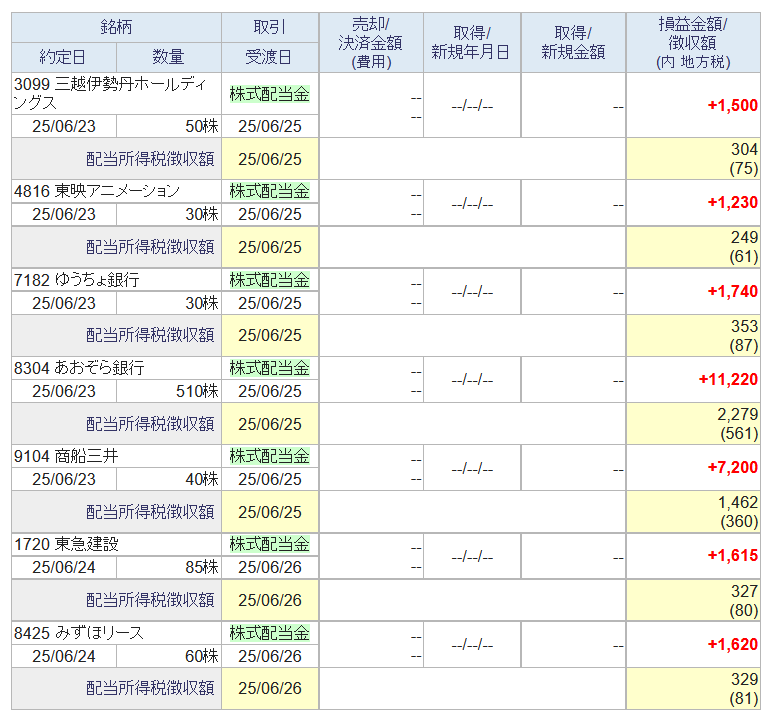This screenshot has width=773, height=727.
Task: Click 株式配当金 label in 東急建設 row
Action: click(270, 545)
